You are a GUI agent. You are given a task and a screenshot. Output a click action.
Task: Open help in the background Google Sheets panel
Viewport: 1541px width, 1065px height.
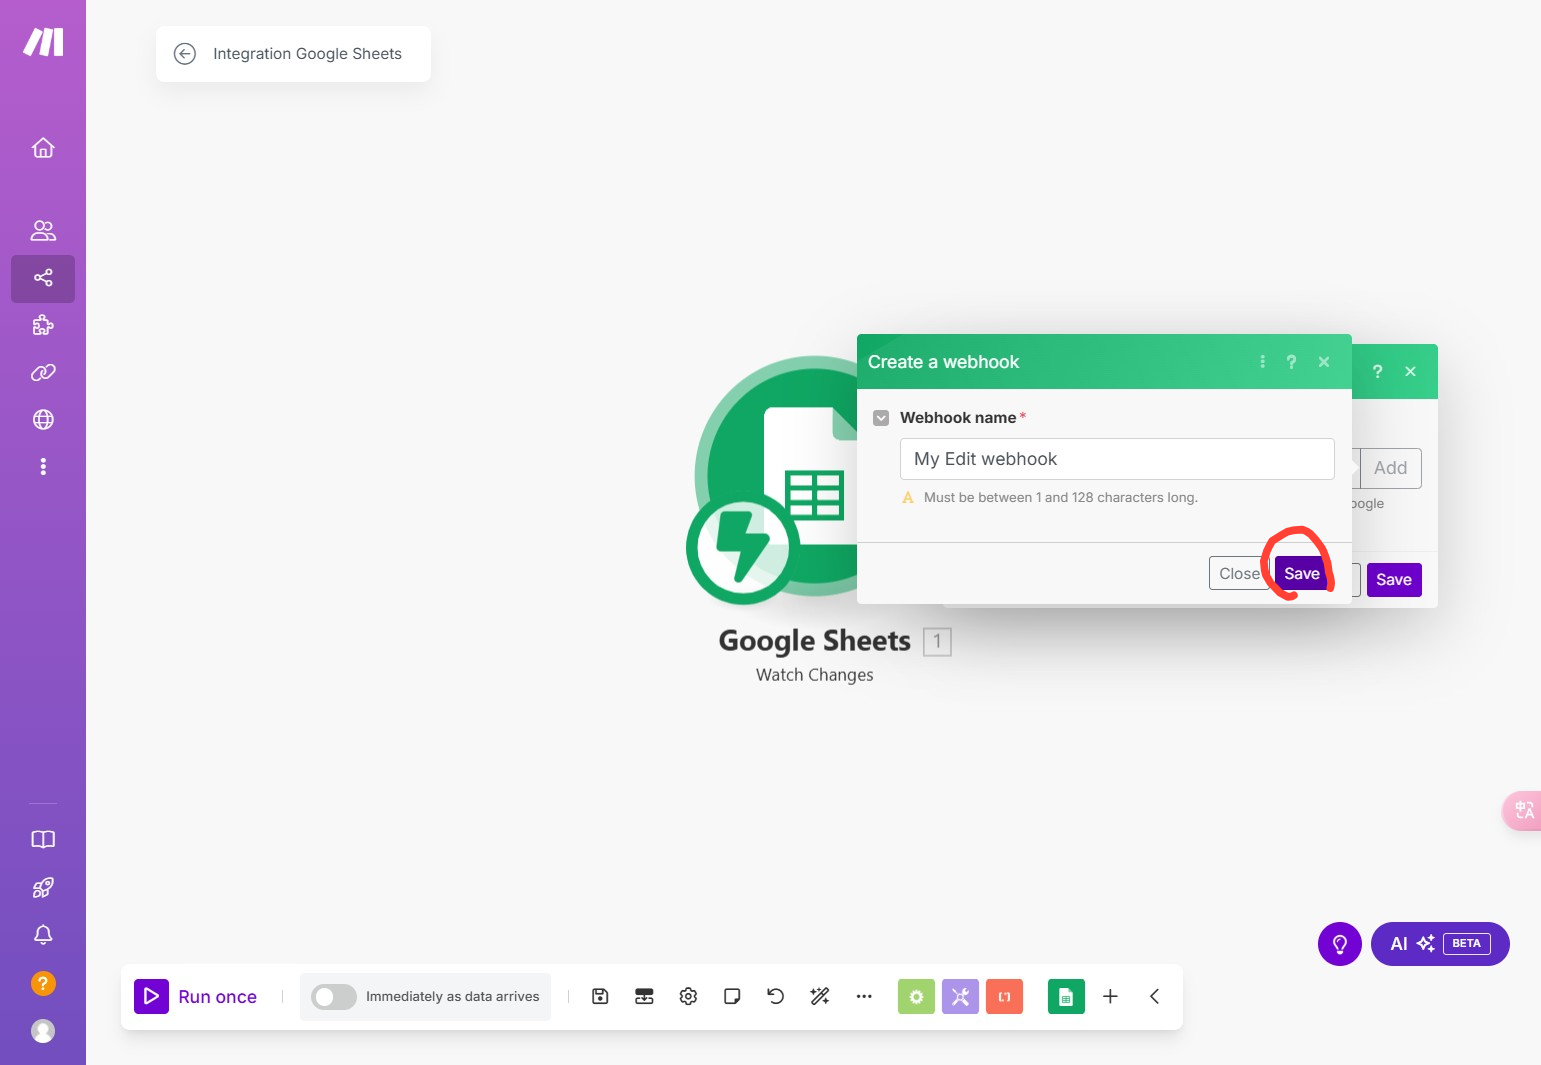1377,372
